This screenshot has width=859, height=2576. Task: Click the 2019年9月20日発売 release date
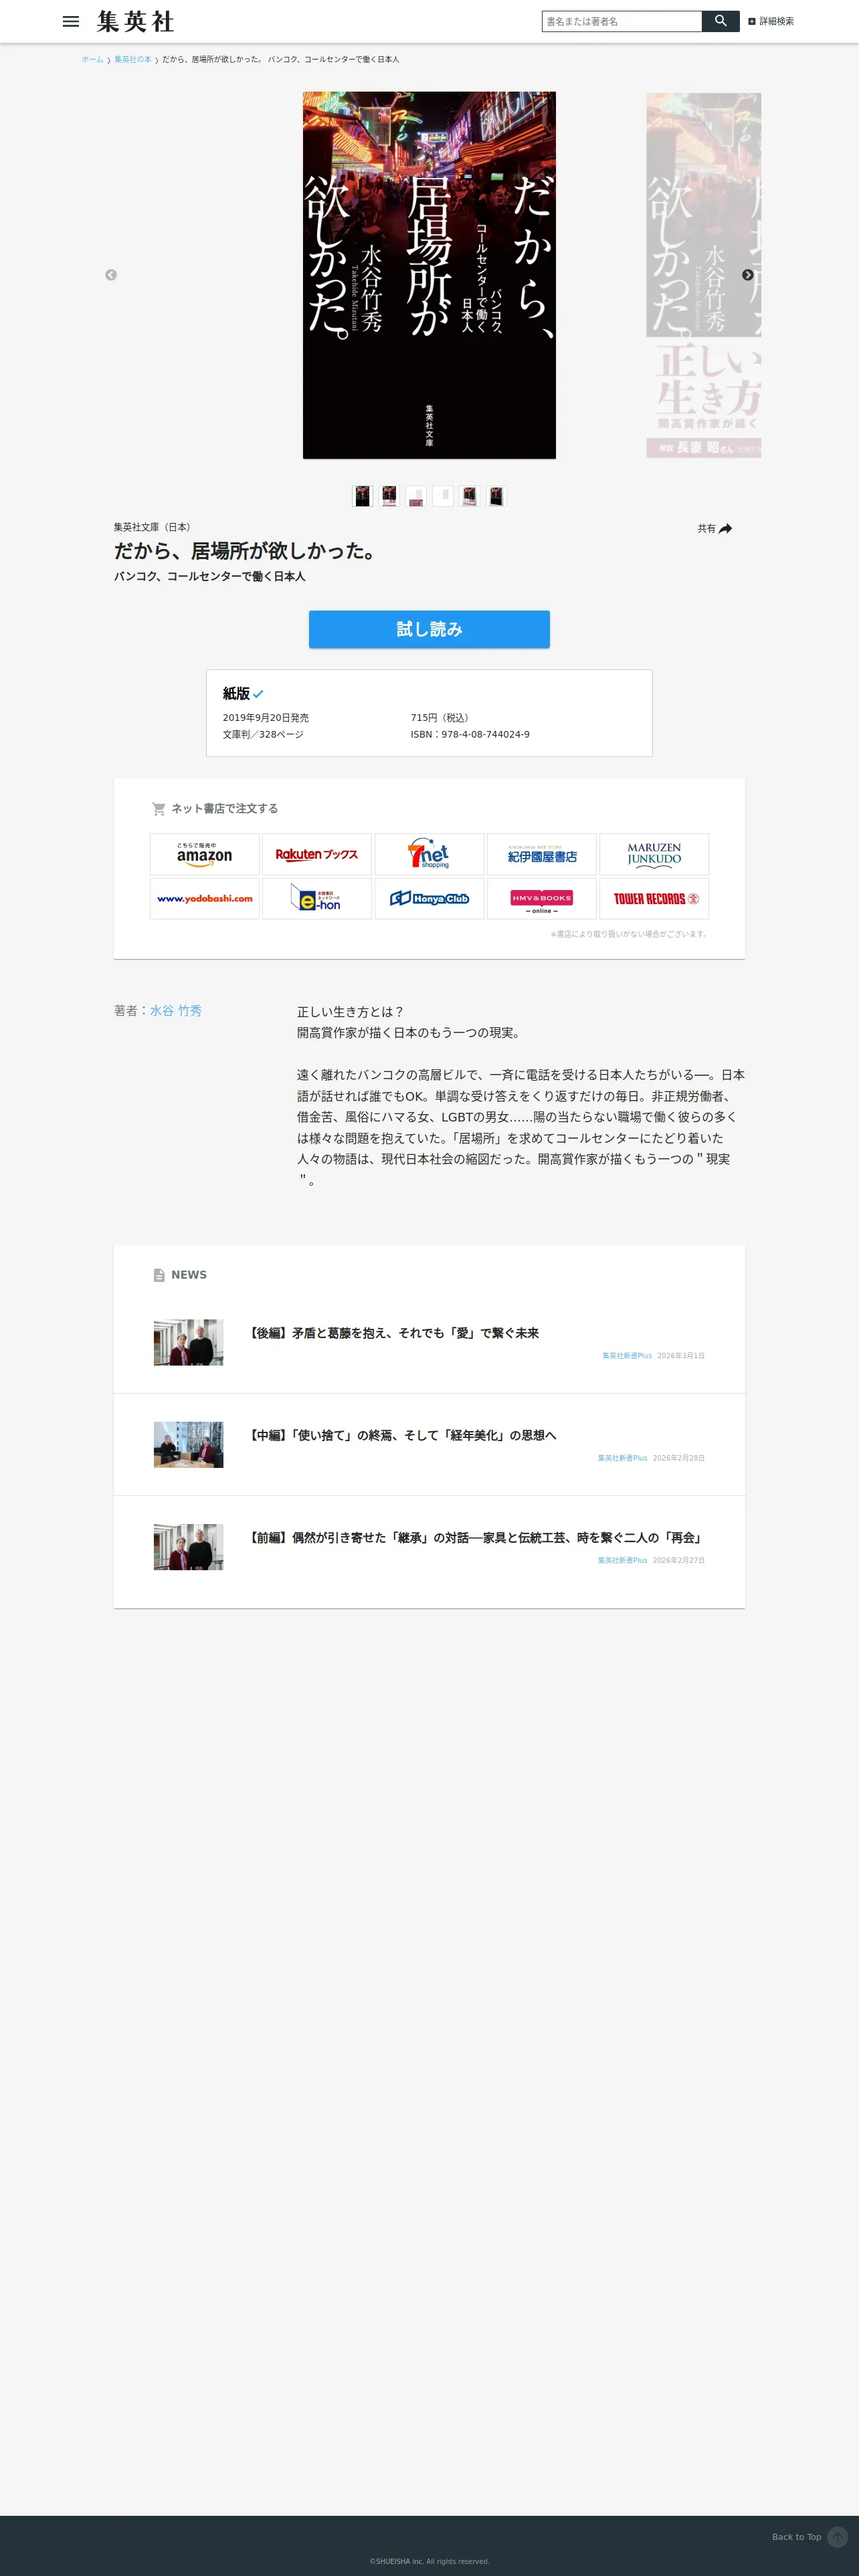pos(266,718)
